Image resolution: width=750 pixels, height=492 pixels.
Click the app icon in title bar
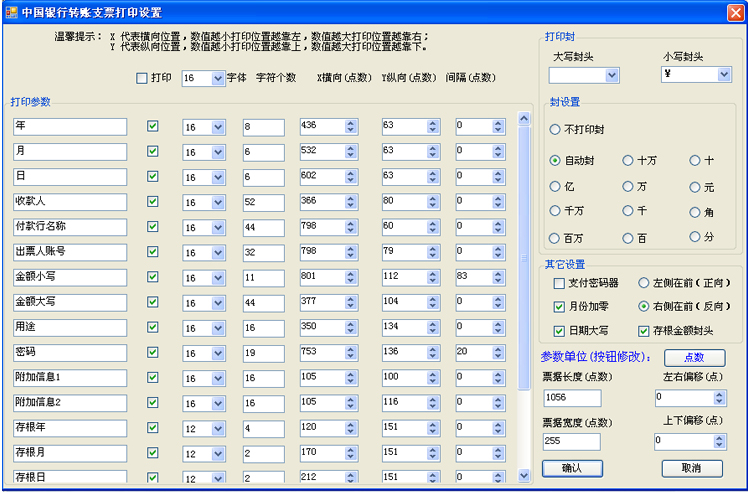click(x=11, y=11)
